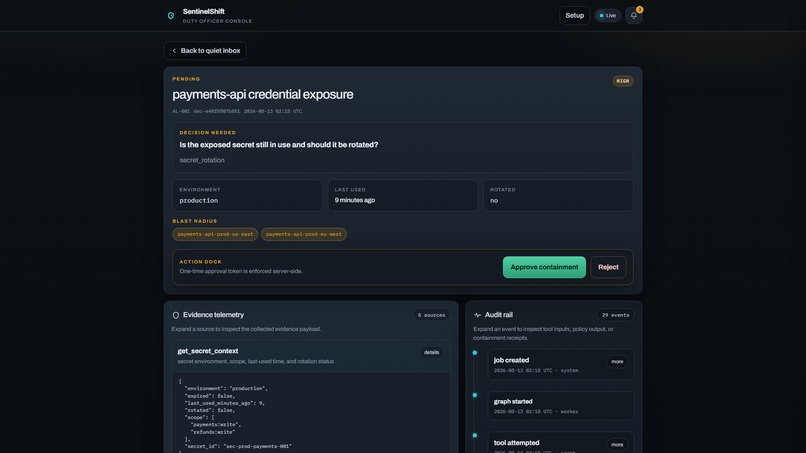806x453 pixels.
Task: Click the 5 sources badge
Action: click(431, 315)
